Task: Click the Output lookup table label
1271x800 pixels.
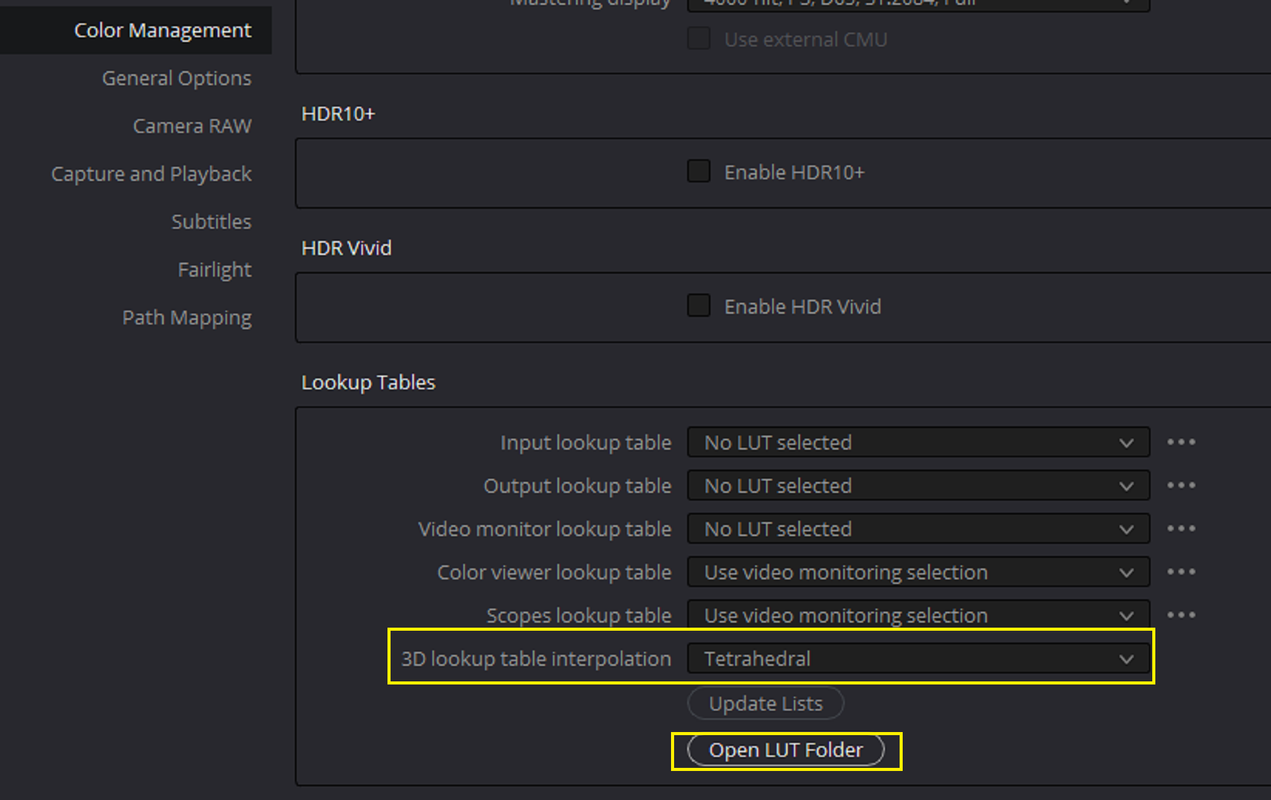Action: (578, 485)
